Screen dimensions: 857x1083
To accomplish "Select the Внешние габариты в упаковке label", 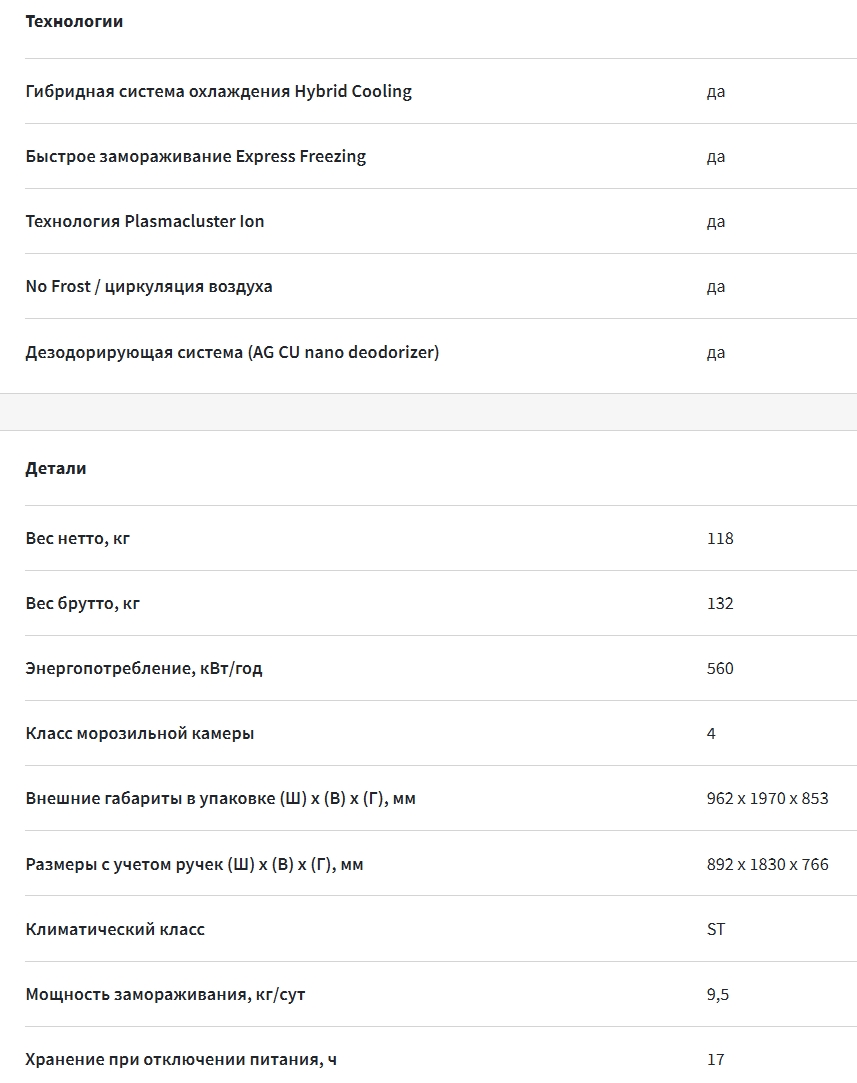I will (220, 799).
